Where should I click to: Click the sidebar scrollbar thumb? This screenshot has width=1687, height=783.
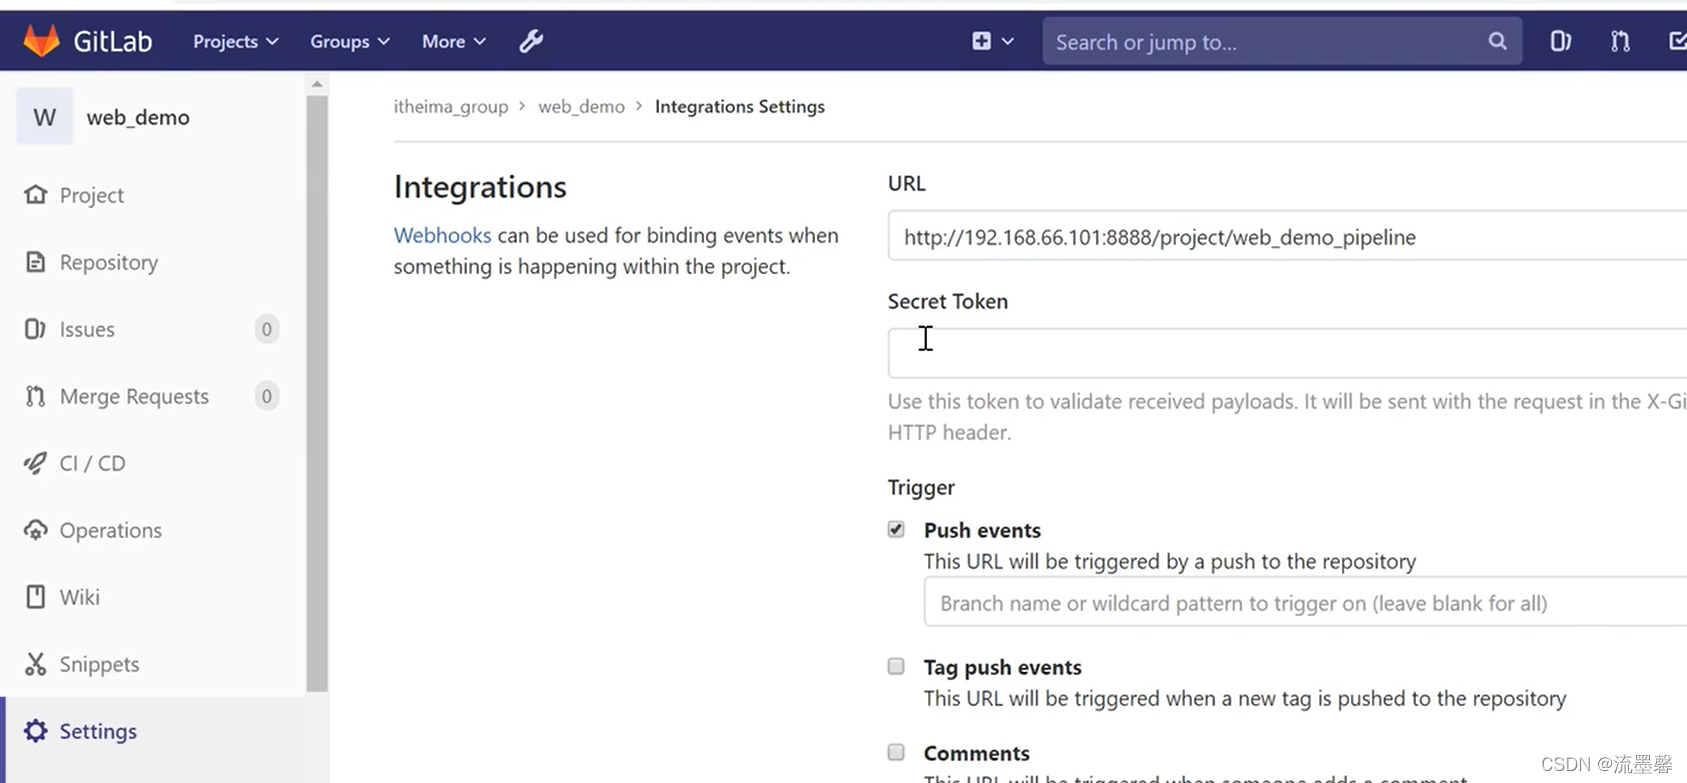[x=317, y=393]
